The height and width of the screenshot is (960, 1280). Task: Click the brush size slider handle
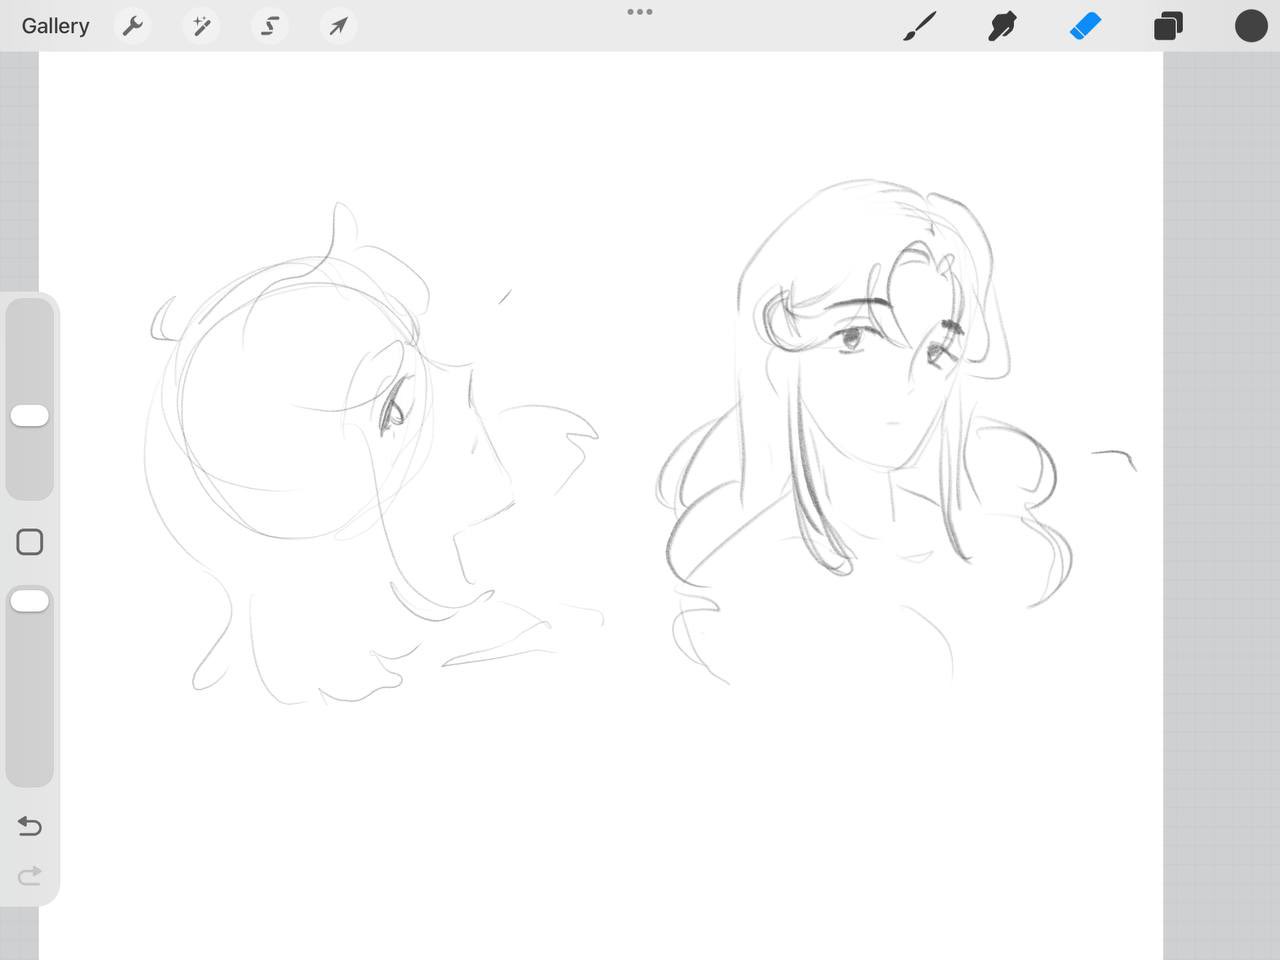pos(29,416)
